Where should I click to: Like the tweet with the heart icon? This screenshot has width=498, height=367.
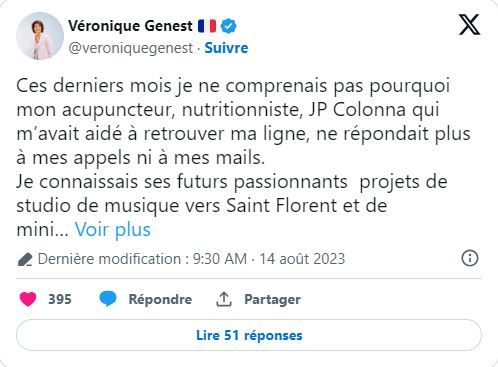coord(28,299)
